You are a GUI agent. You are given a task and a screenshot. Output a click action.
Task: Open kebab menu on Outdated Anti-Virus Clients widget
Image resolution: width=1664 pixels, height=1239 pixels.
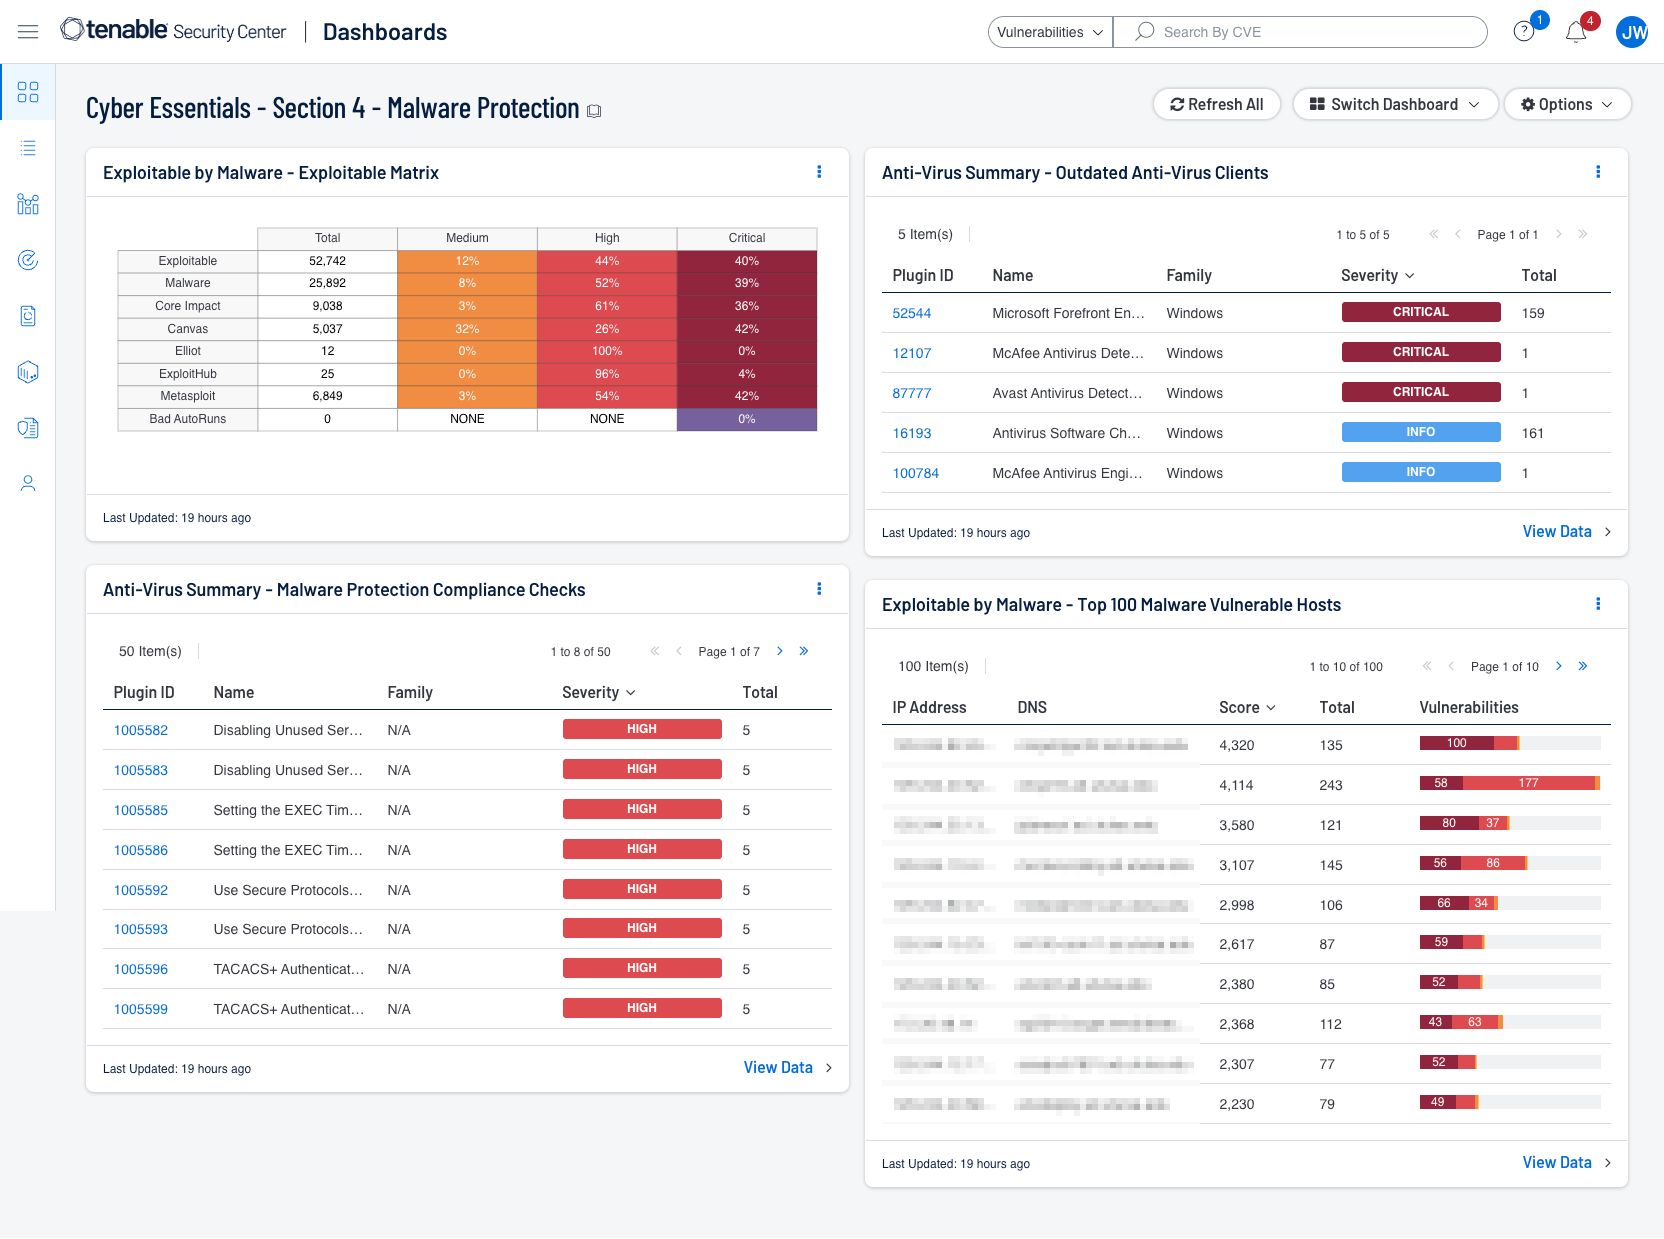click(1598, 172)
